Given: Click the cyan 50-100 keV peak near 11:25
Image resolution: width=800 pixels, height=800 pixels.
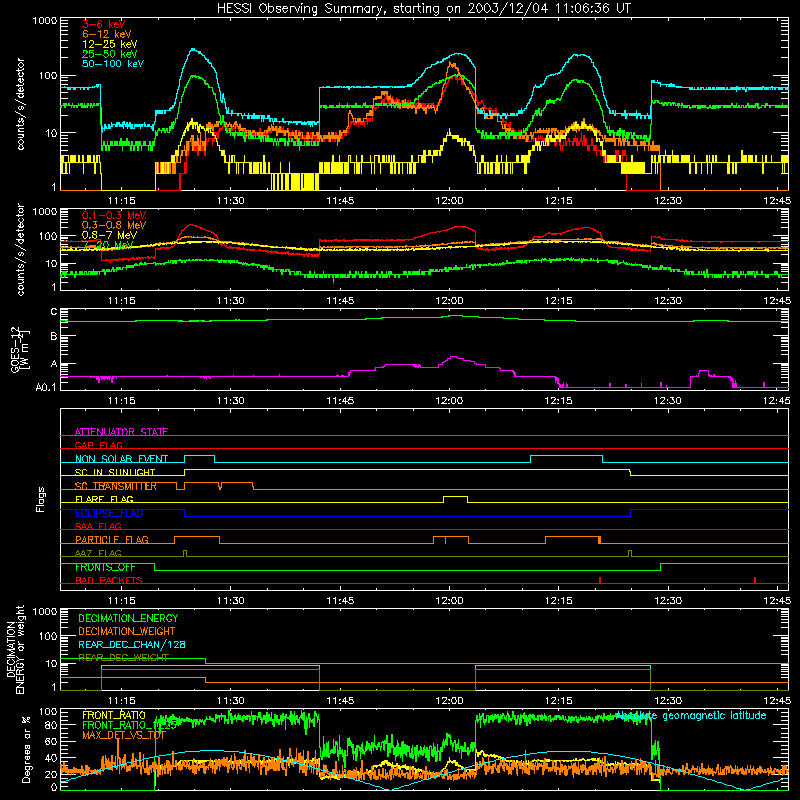Looking at the screenshot, I should pos(194,50).
